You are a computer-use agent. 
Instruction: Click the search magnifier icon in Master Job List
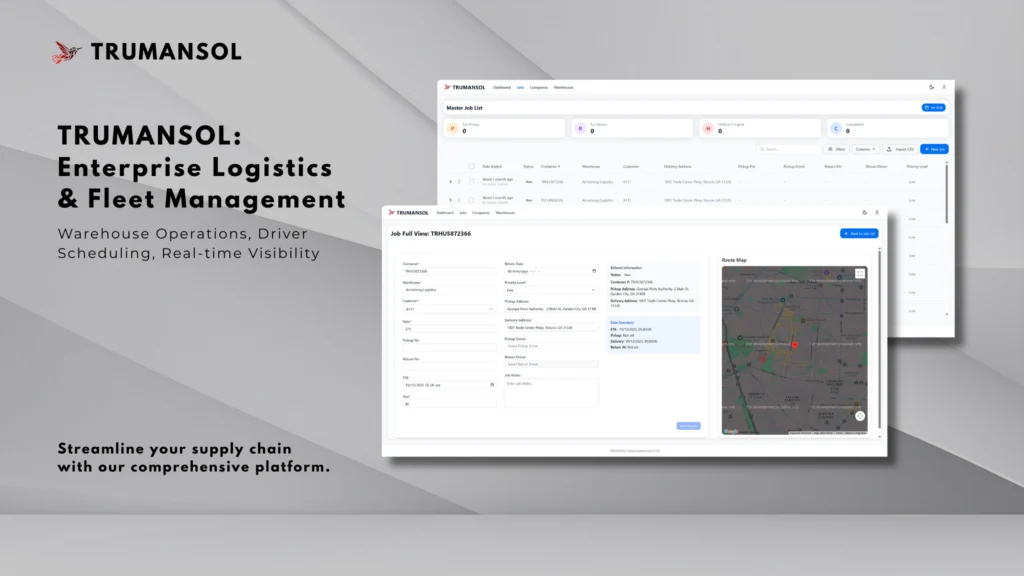click(x=762, y=149)
